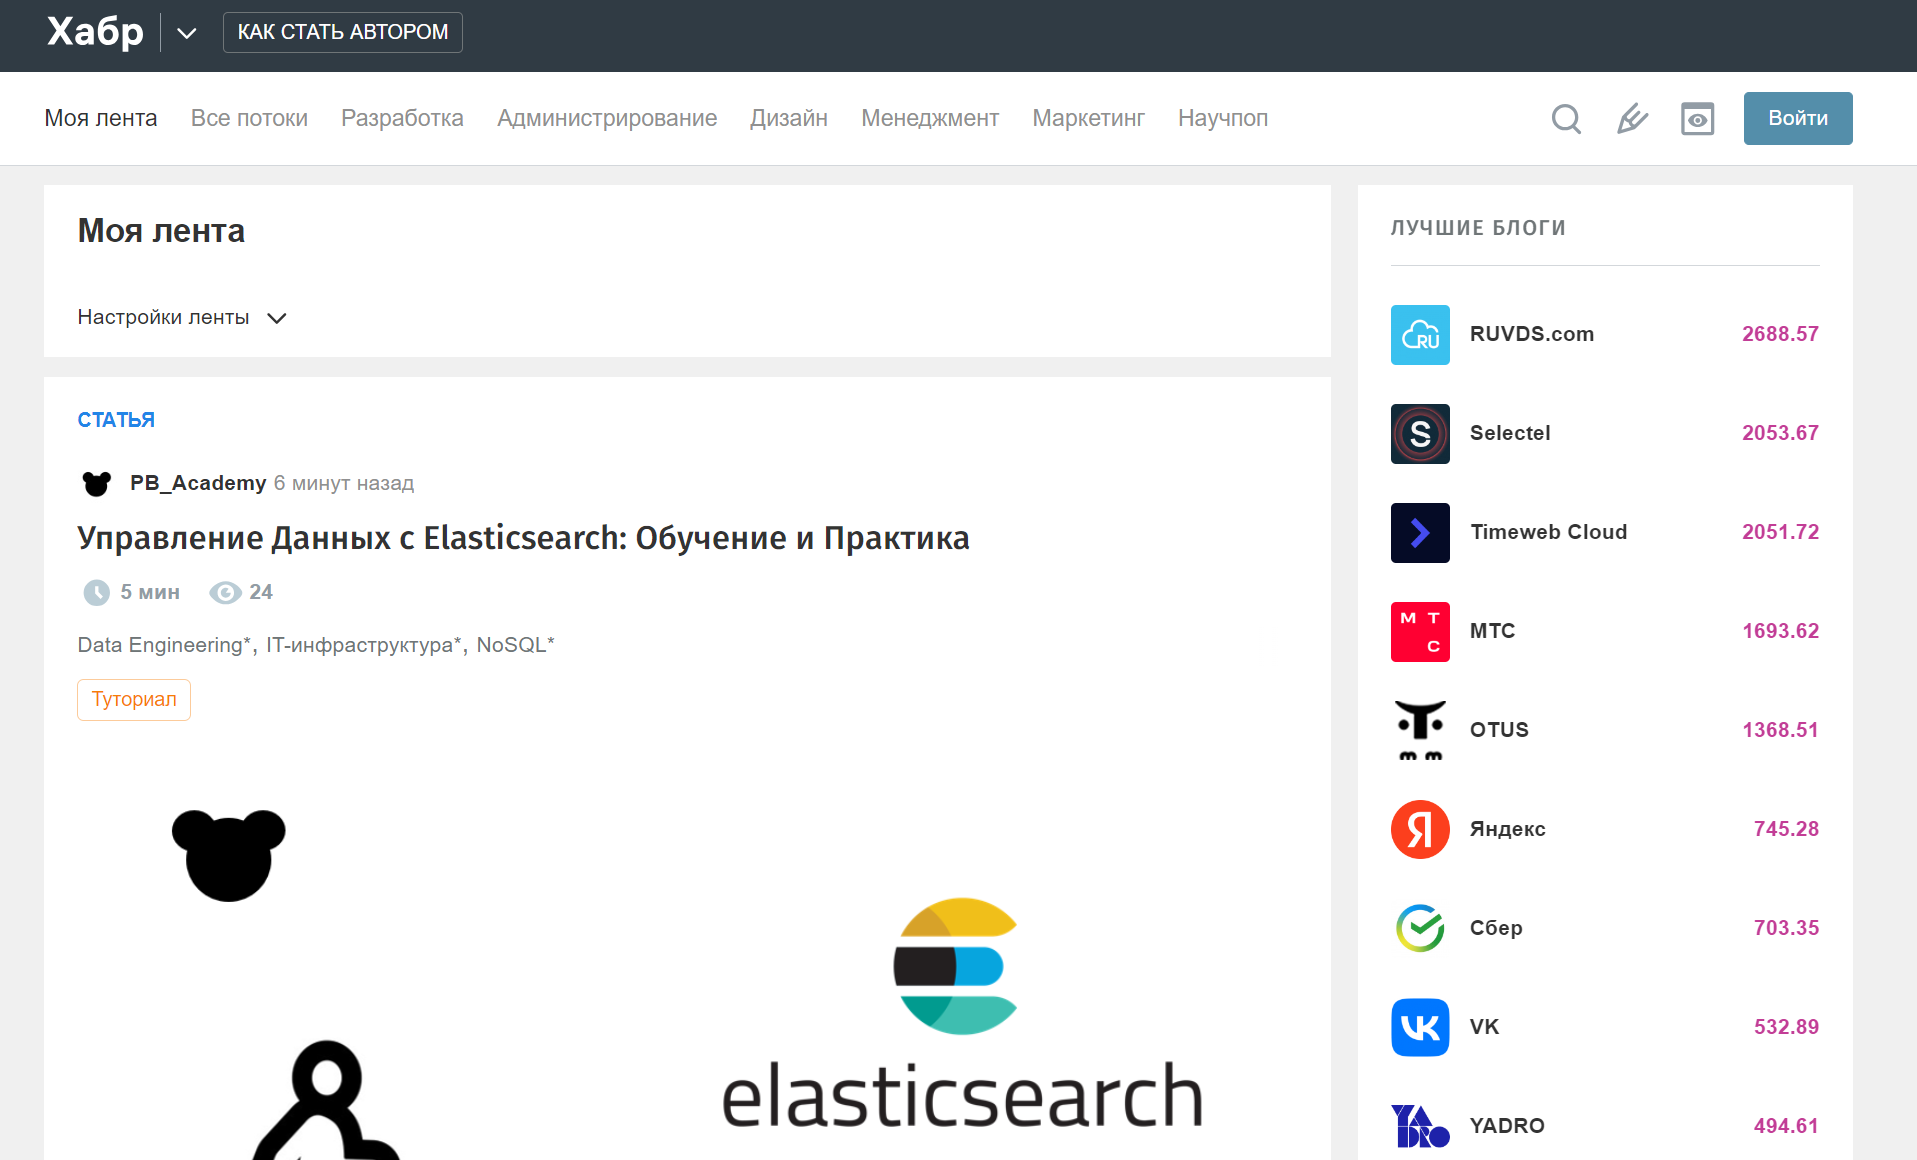The image size is (1917, 1160).
Task: Click КАК СТАТЬ АВТОРОМ button
Action: [343, 32]
